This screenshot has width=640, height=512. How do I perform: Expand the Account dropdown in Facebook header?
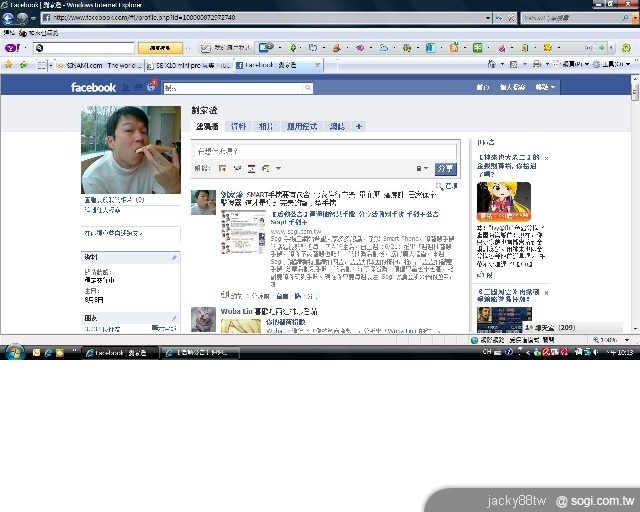545,87
